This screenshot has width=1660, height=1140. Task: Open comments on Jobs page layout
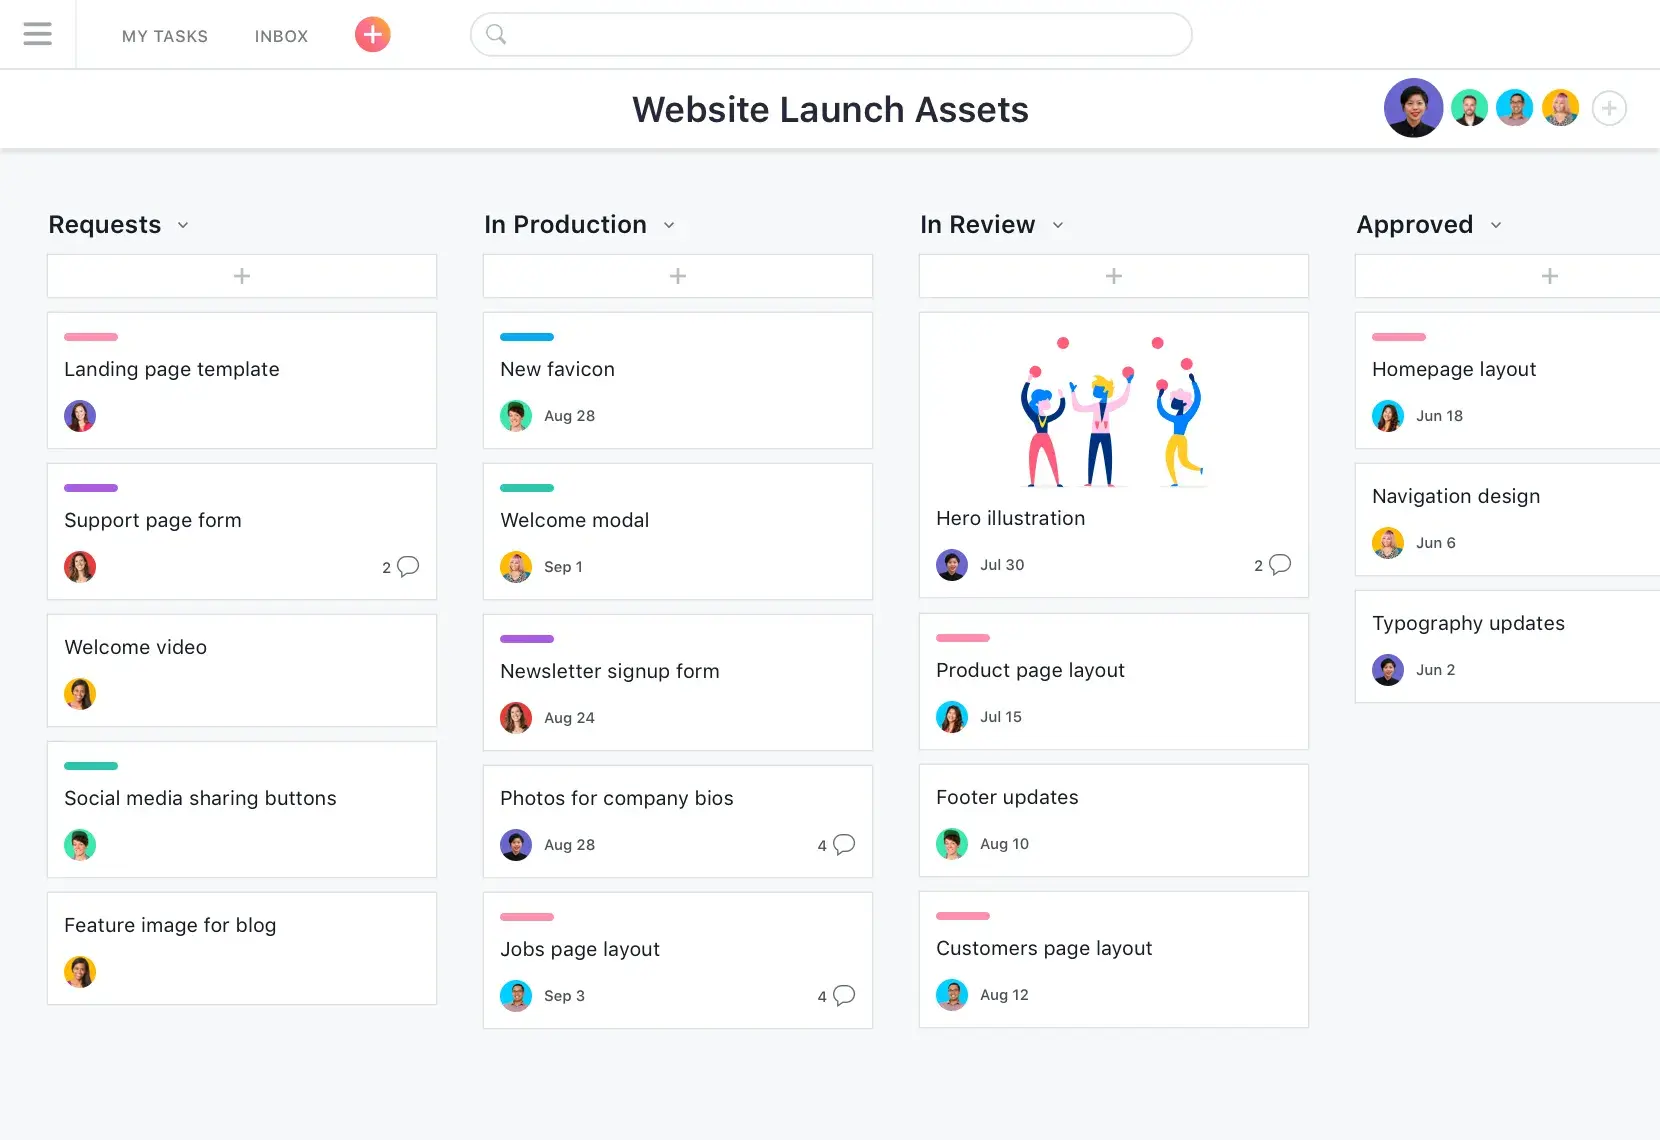click(836, 996)
